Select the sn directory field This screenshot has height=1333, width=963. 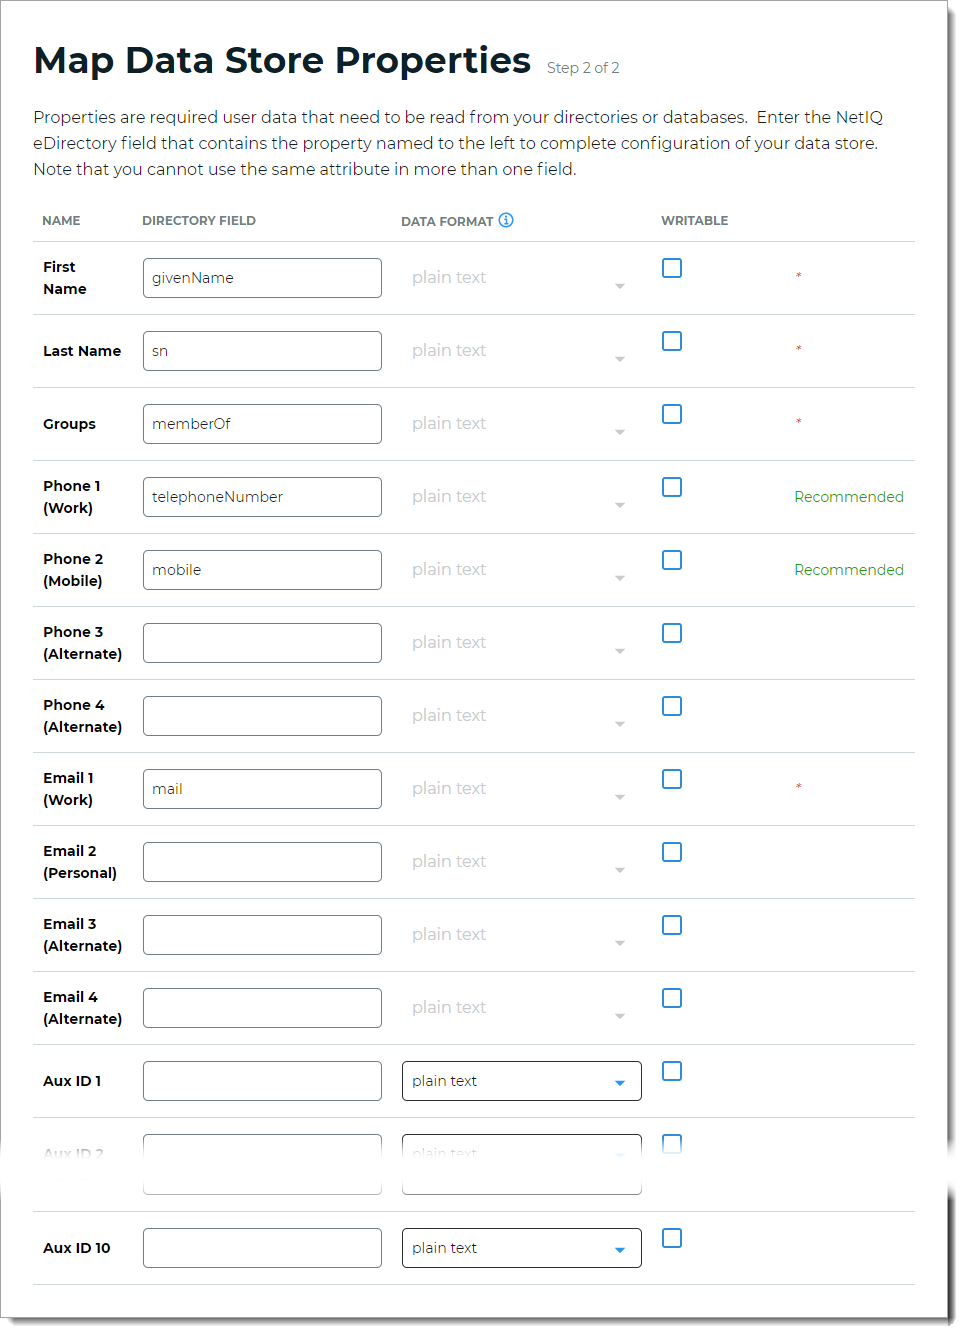pos(262,350)
